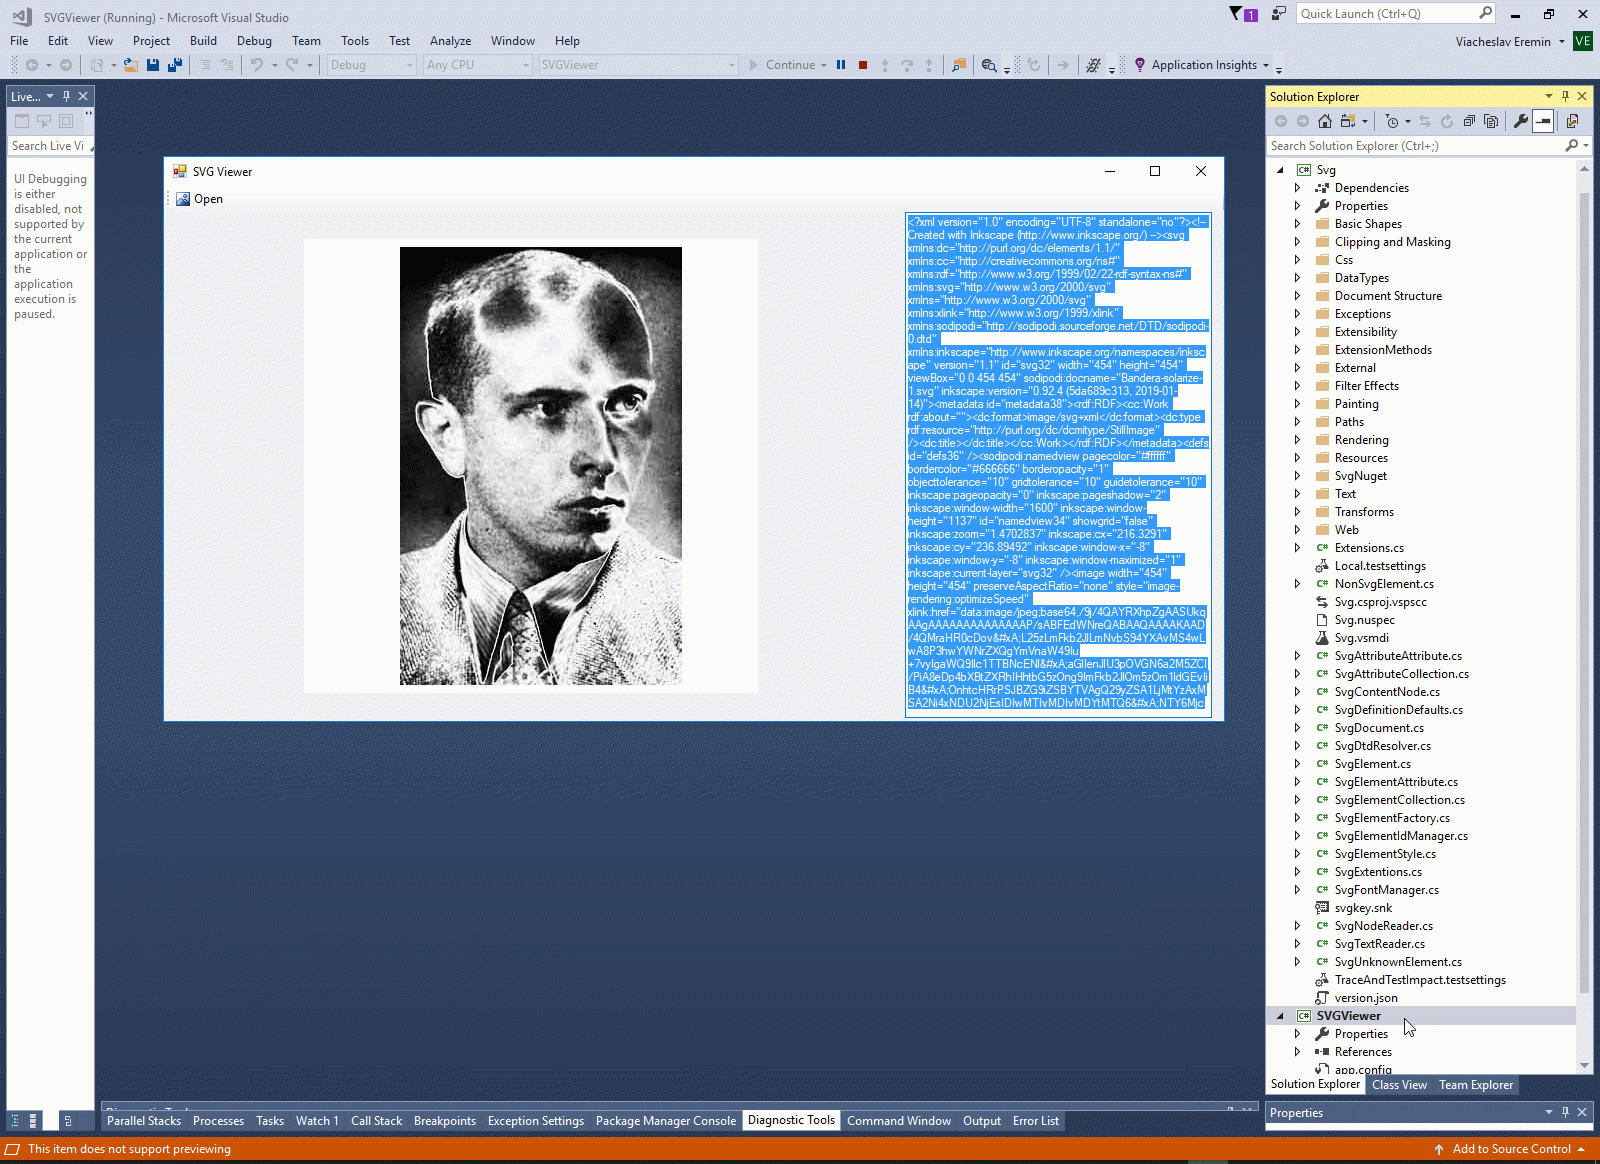1600x1164 pixels.
Task: Click the Open button's image icon in SVG Viewer
Action: tap(183, 199)
